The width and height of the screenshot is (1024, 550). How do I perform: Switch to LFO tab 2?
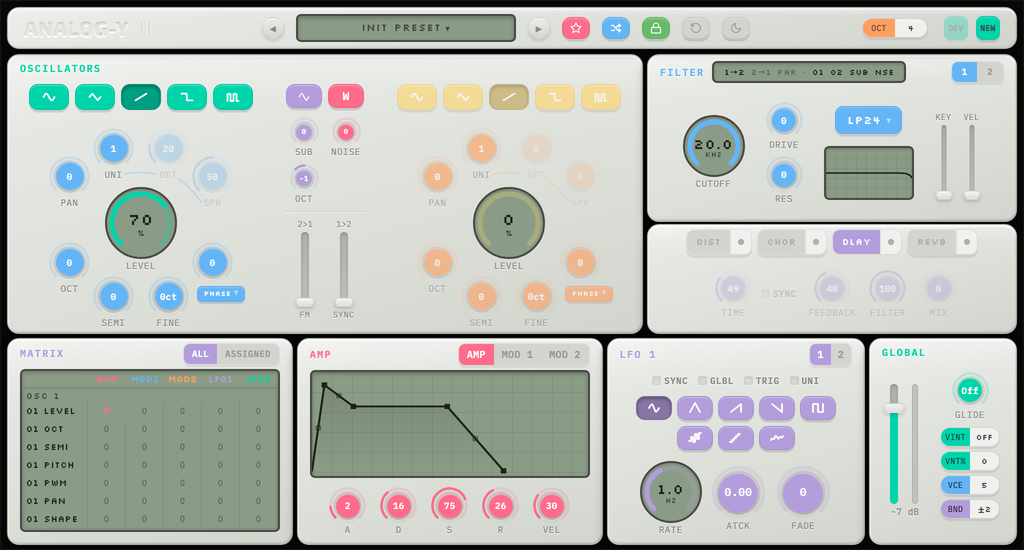click(840, 355)
